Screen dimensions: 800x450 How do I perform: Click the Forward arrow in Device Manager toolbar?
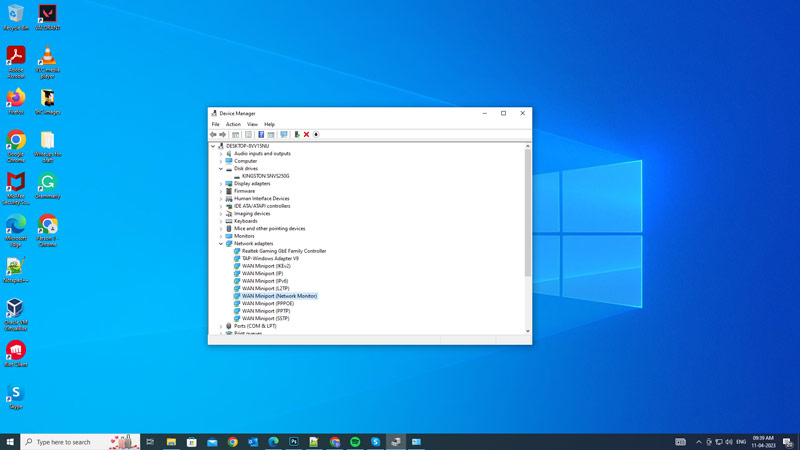(x=222, y=135)
